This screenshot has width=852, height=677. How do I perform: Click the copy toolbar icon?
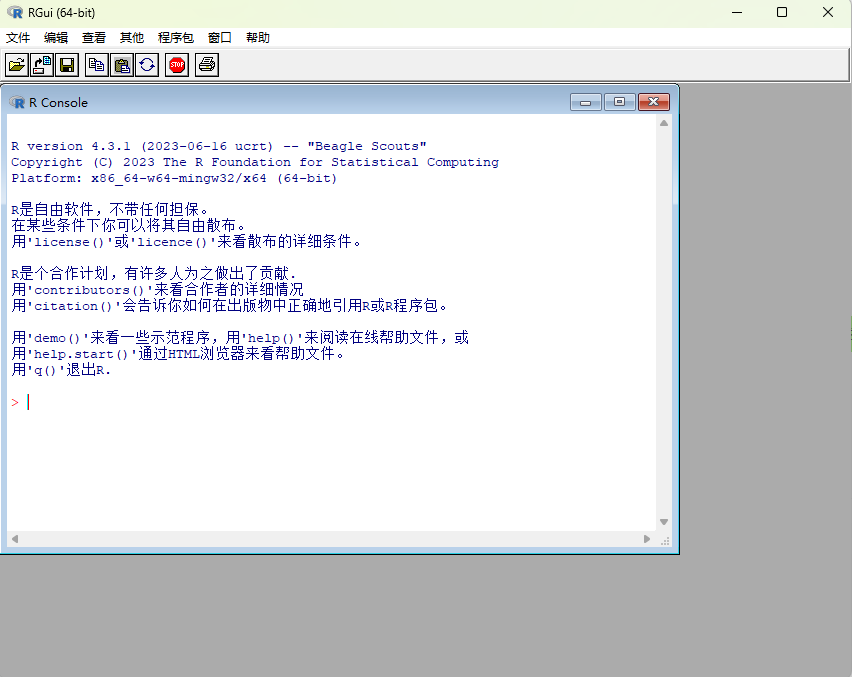[97, 65]
